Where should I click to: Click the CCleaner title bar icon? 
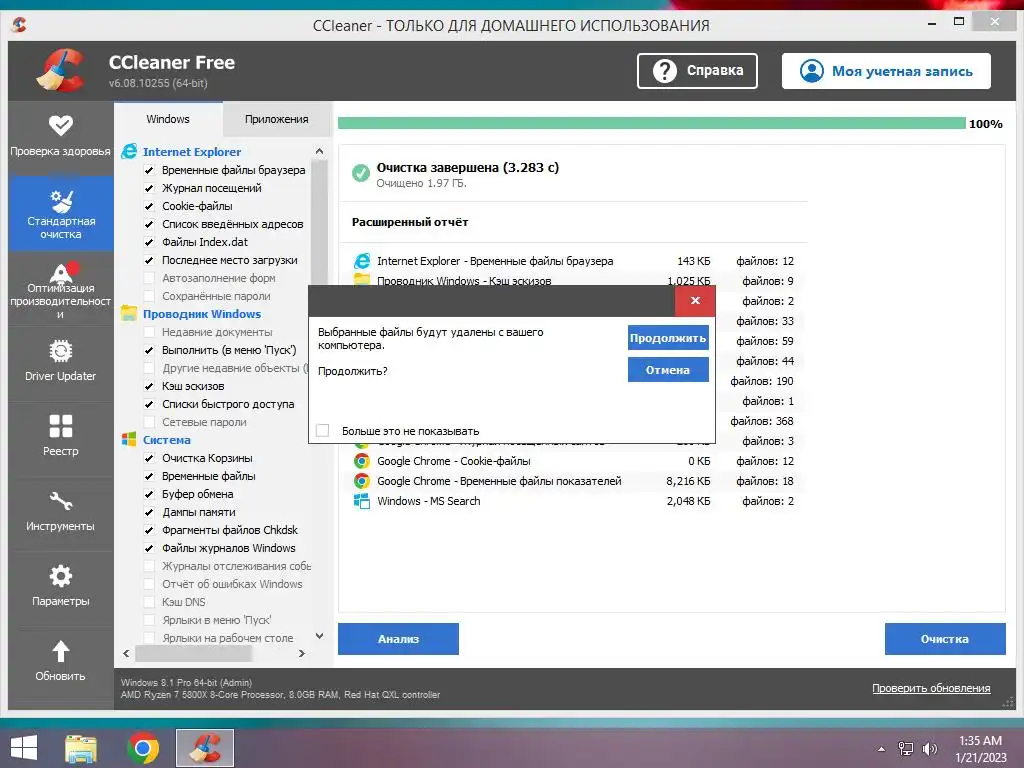tap(20, 25)
